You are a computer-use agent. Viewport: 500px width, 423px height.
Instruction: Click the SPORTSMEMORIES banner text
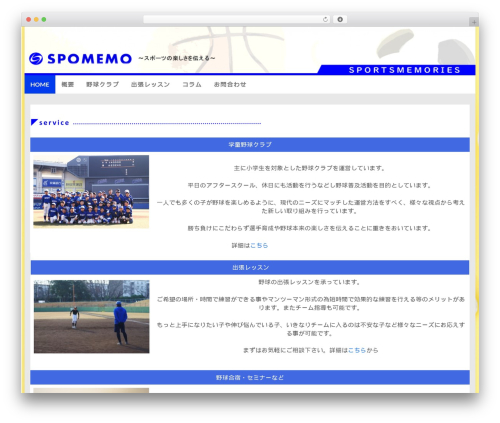click(405, 70)
